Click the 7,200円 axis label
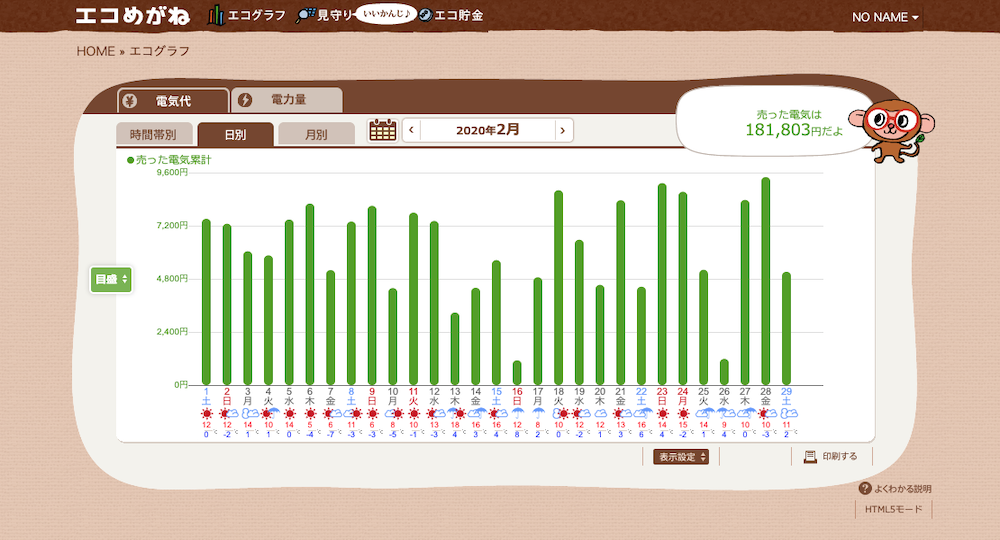 [172, 226]
